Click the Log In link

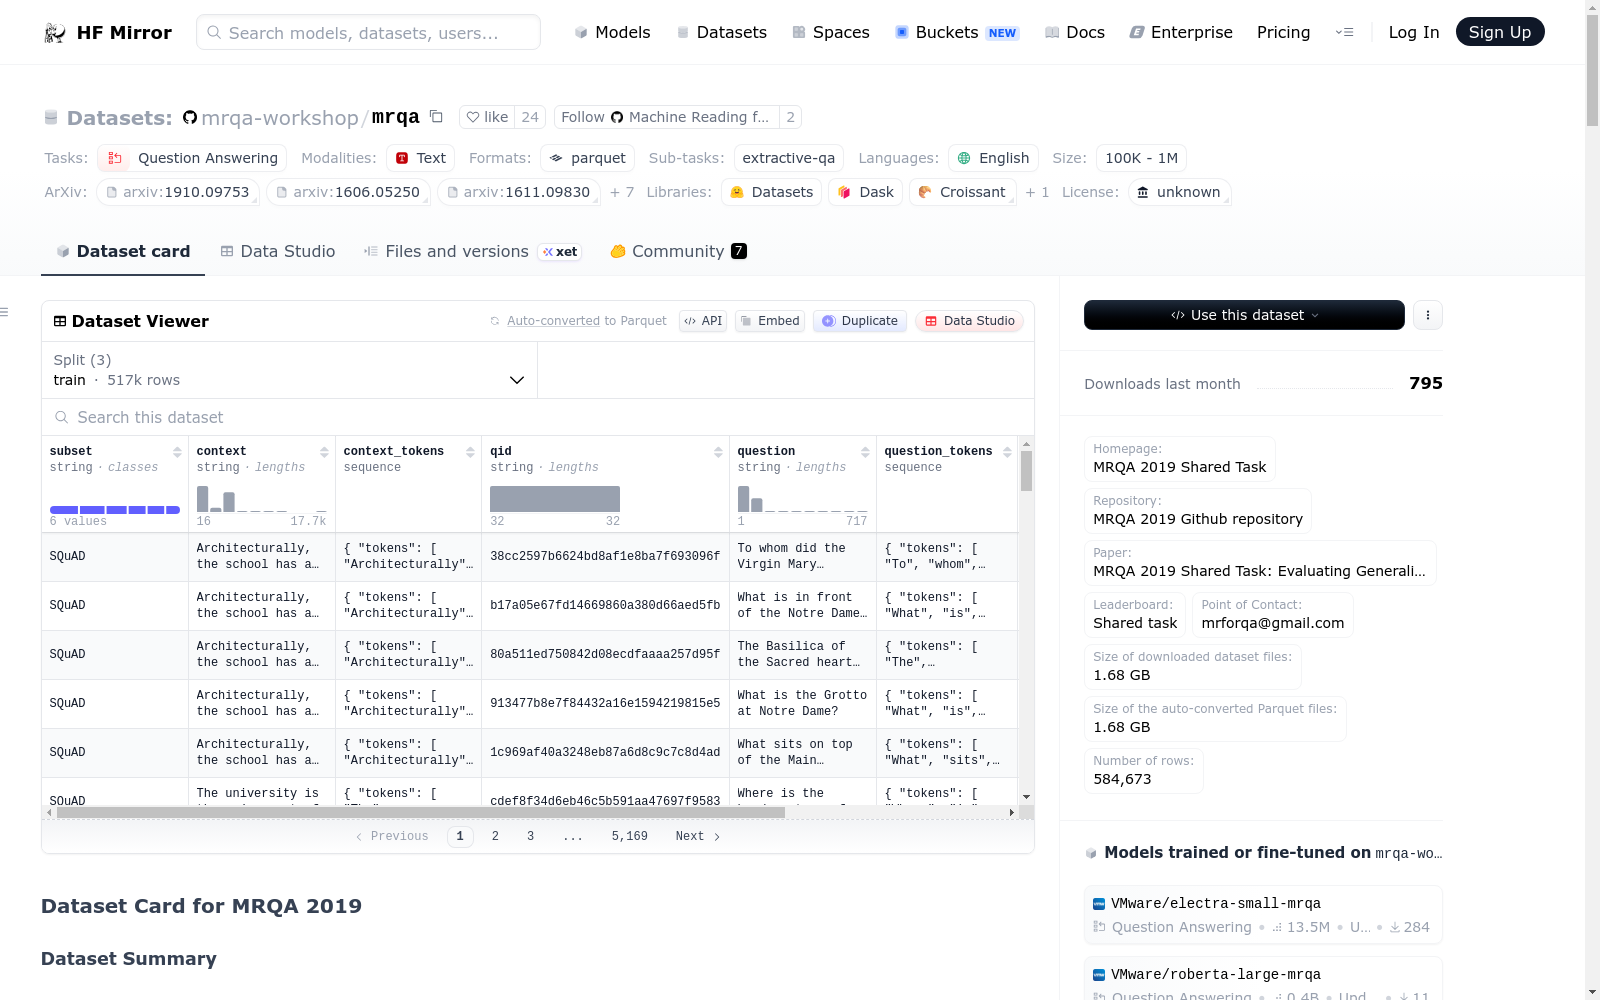(x=1414, y=32)
